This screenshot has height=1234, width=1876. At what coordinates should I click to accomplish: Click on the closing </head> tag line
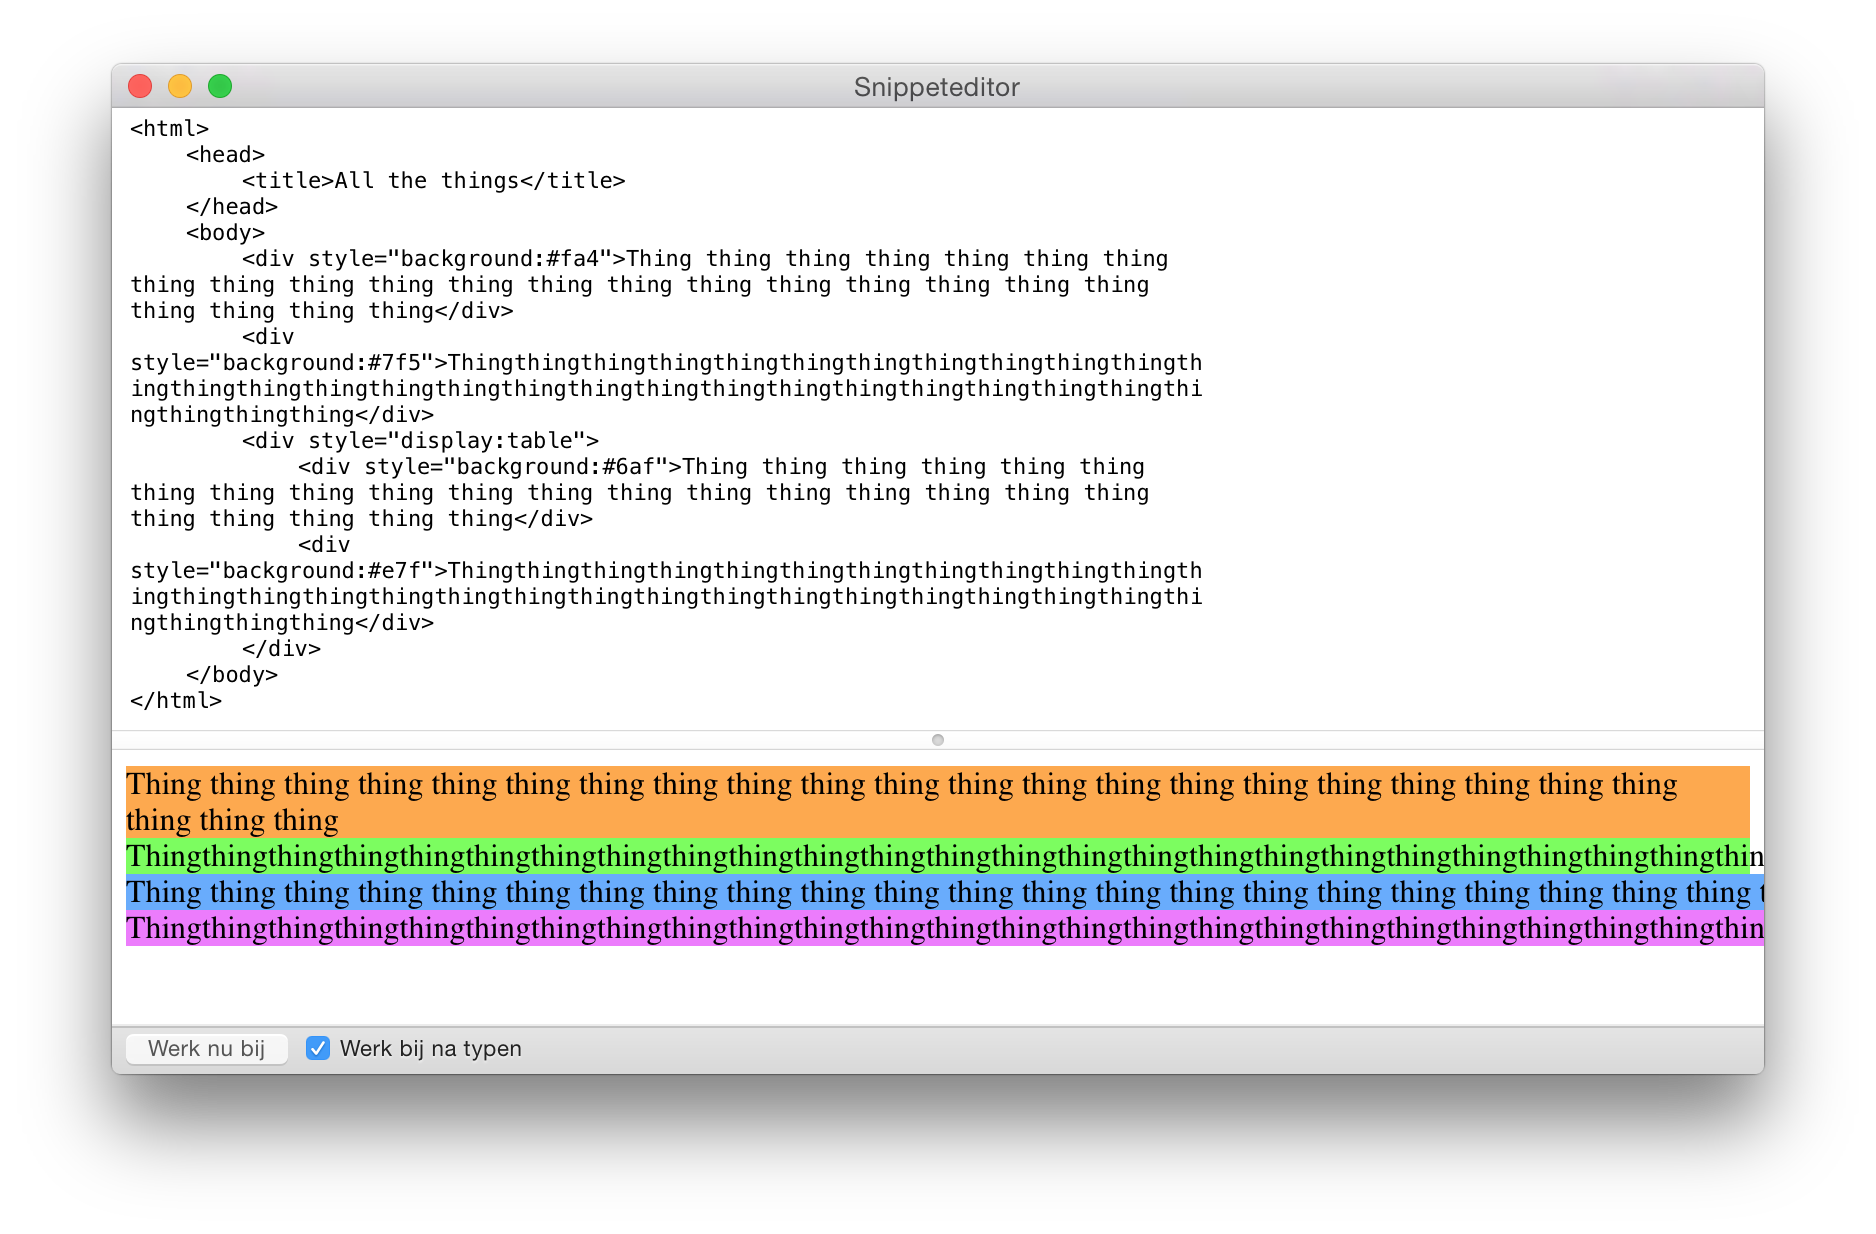pyautogui.click(x=231, y=207)
